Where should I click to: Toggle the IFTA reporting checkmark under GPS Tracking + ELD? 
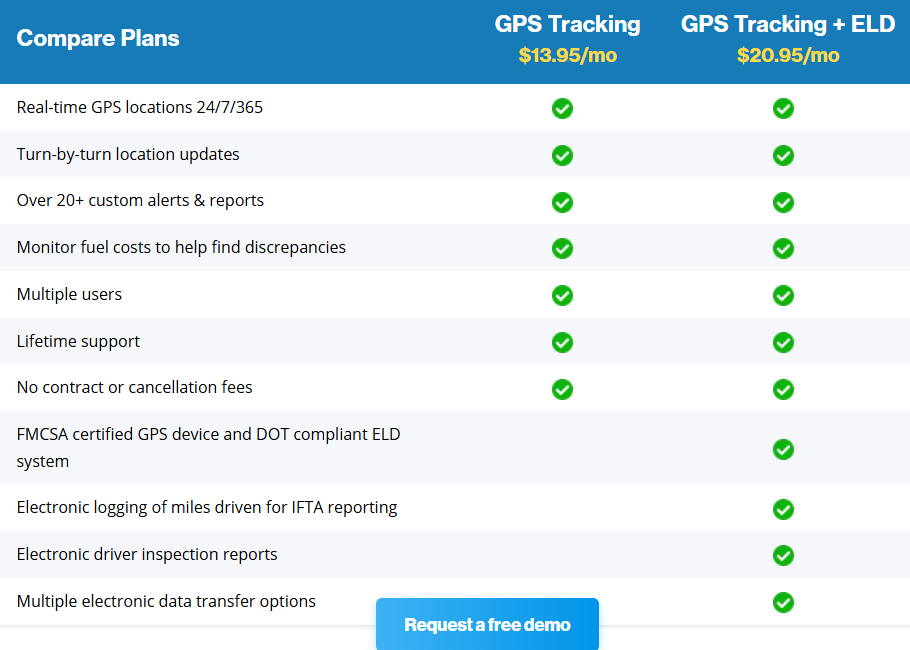coord(783,509)
